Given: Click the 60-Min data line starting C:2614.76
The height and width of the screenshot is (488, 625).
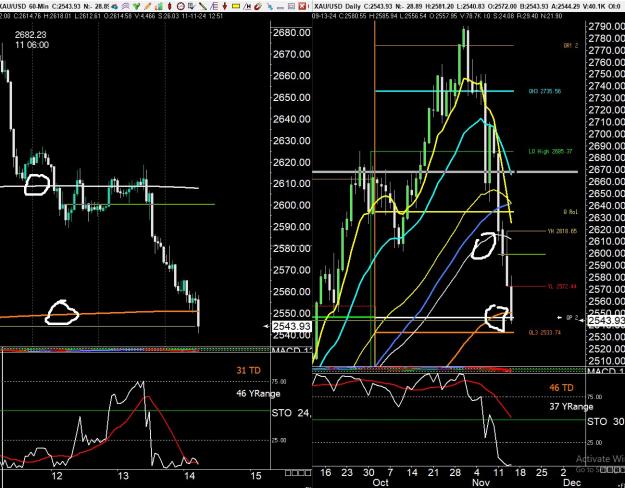Looking at the screenshot, I should click(x=111, y=16).
